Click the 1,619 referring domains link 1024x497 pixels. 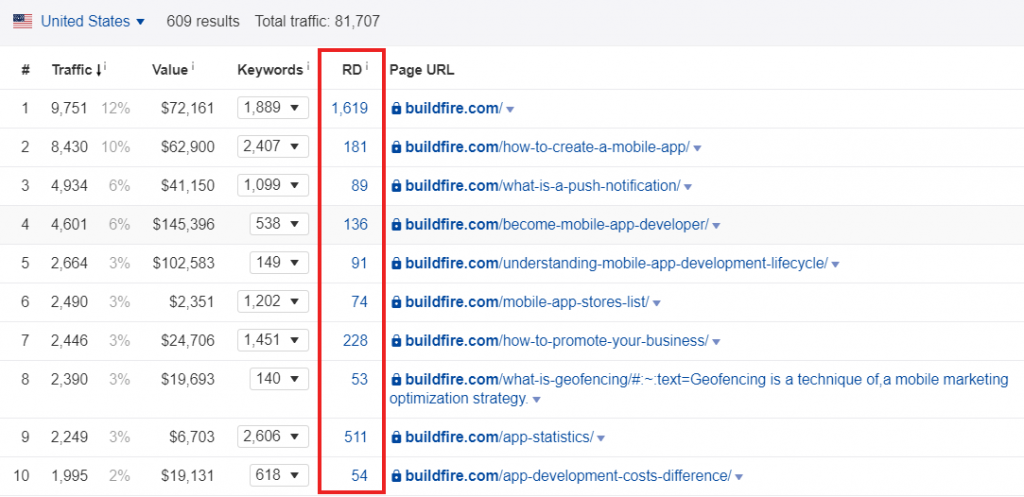coord(349,108)
